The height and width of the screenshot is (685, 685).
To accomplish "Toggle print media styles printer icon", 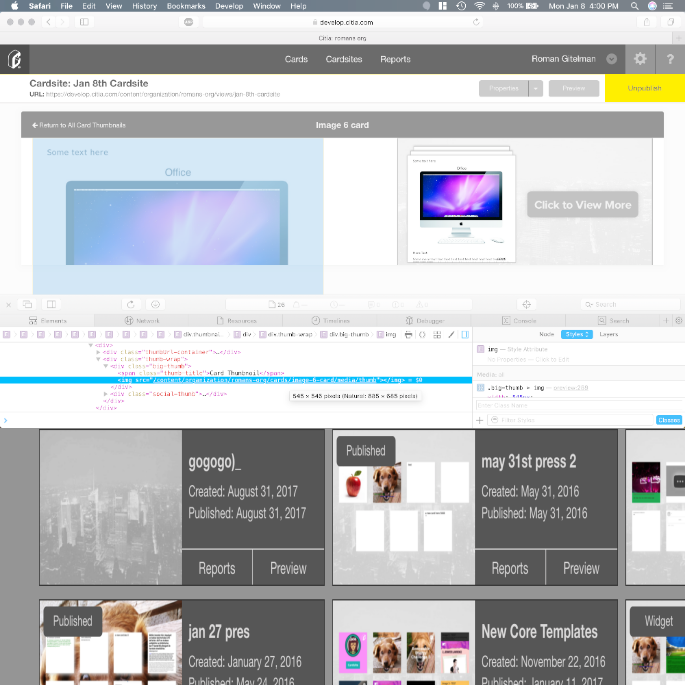I will tap(407, 334).
